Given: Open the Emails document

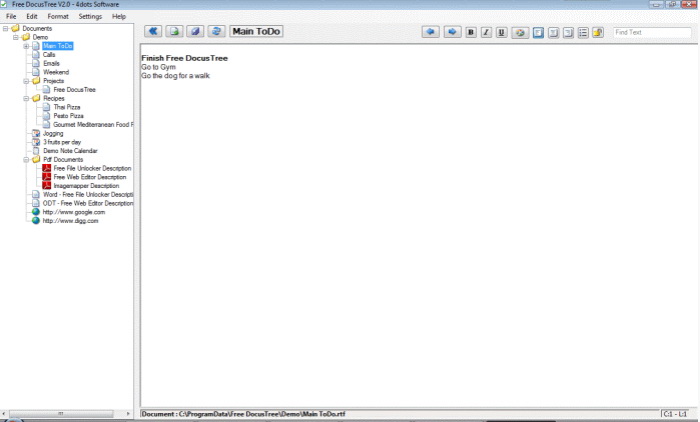Looking at the screenshot, I should tap(51, 63).
